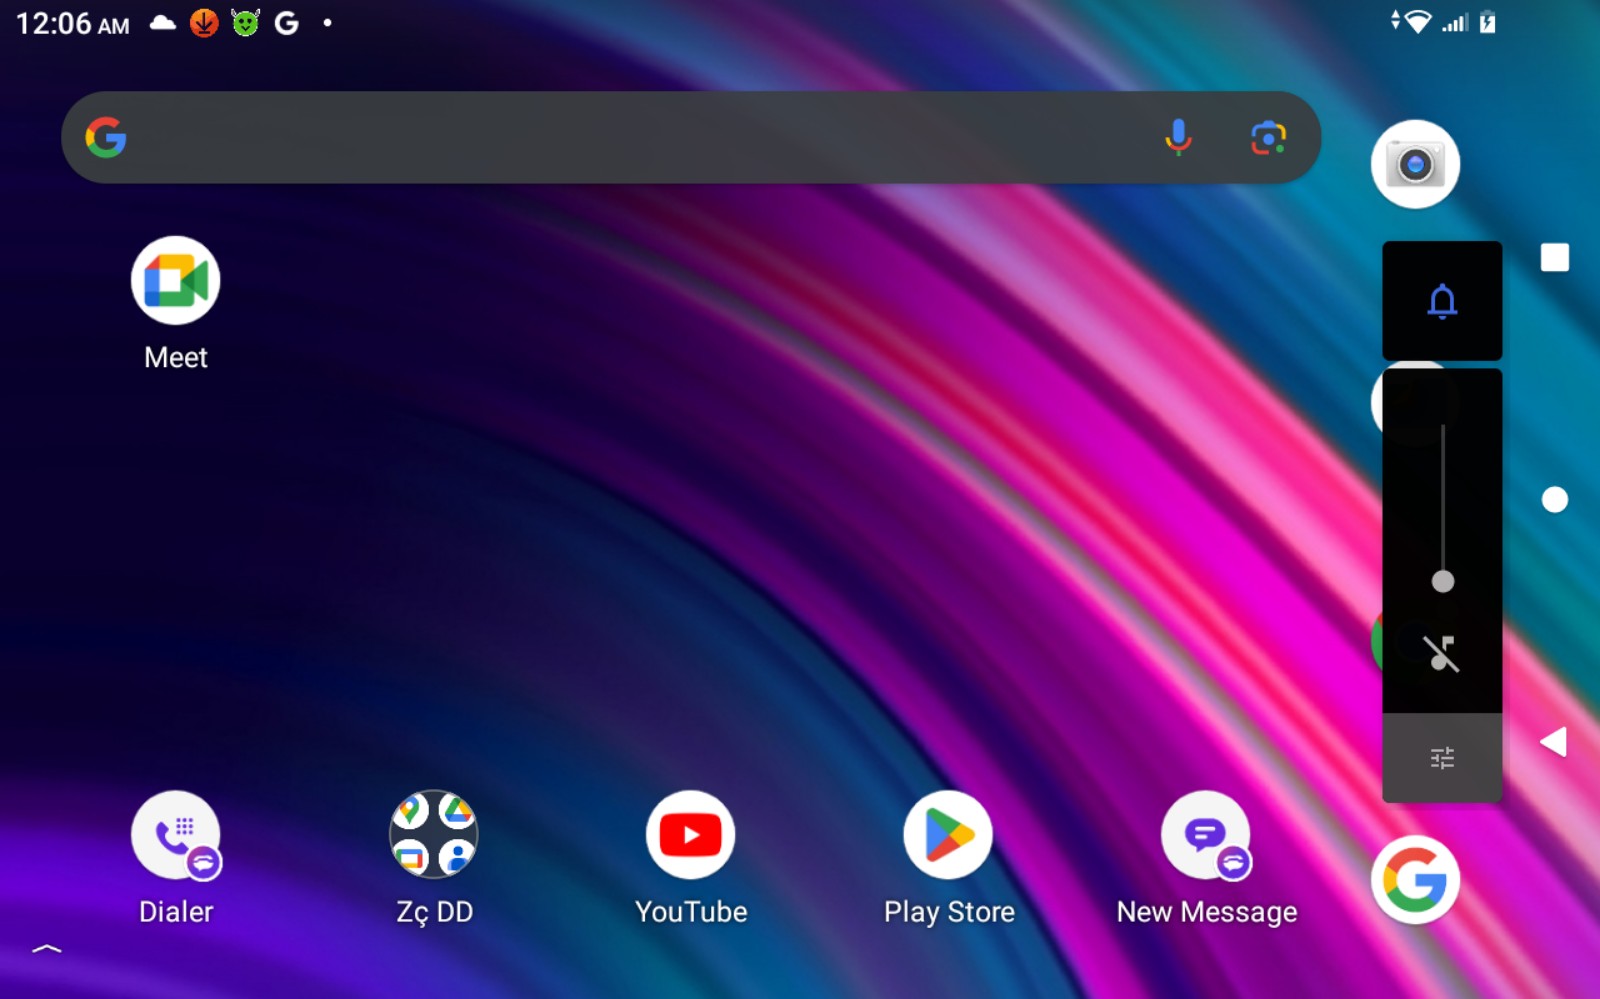Open the Camera app
Viewport: 1600px width, 999px height.
tap(1415, 164)
